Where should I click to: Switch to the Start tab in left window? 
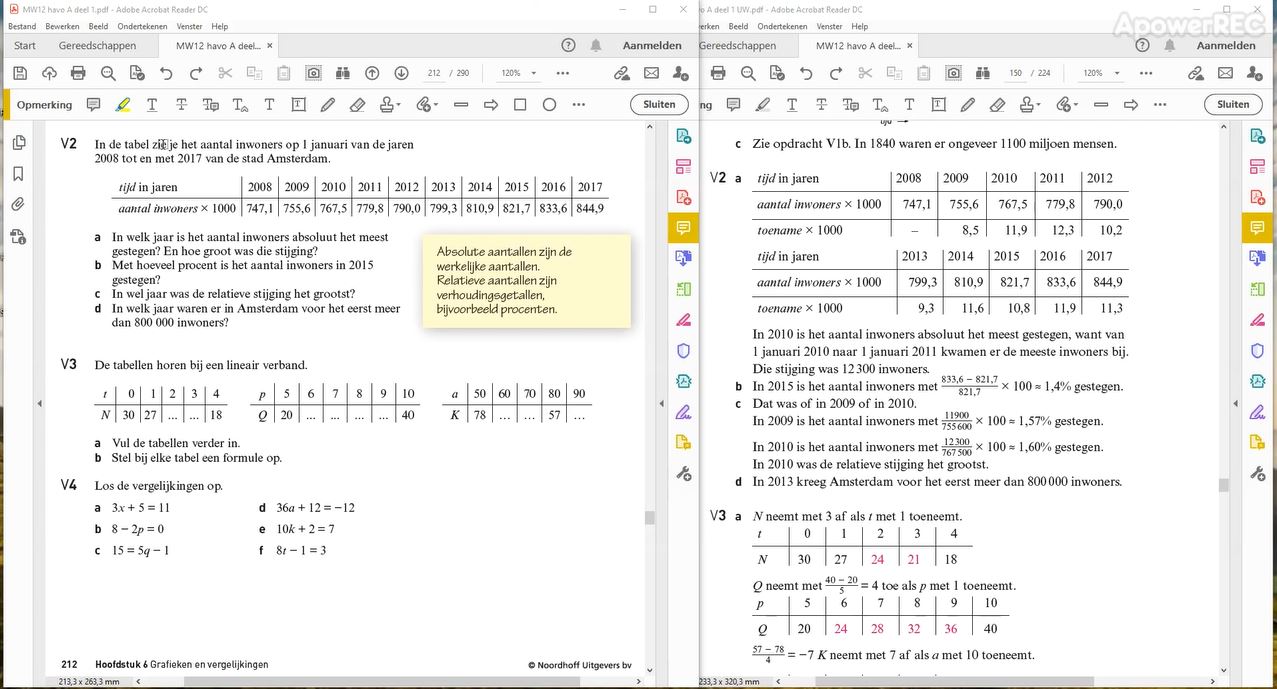point(25,45)
